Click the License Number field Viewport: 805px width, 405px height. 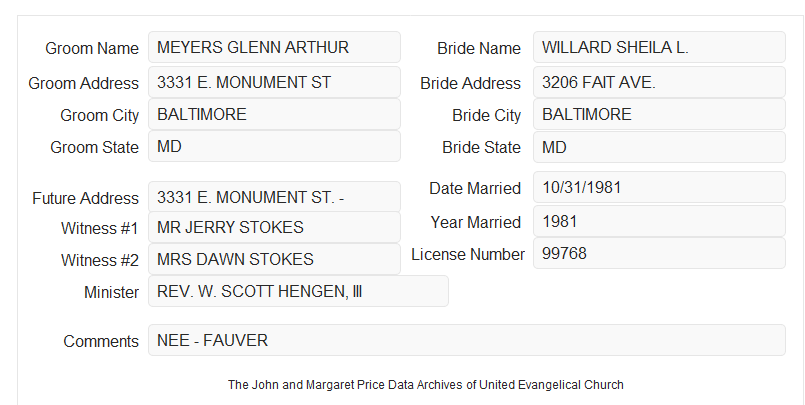coord(659,253)
